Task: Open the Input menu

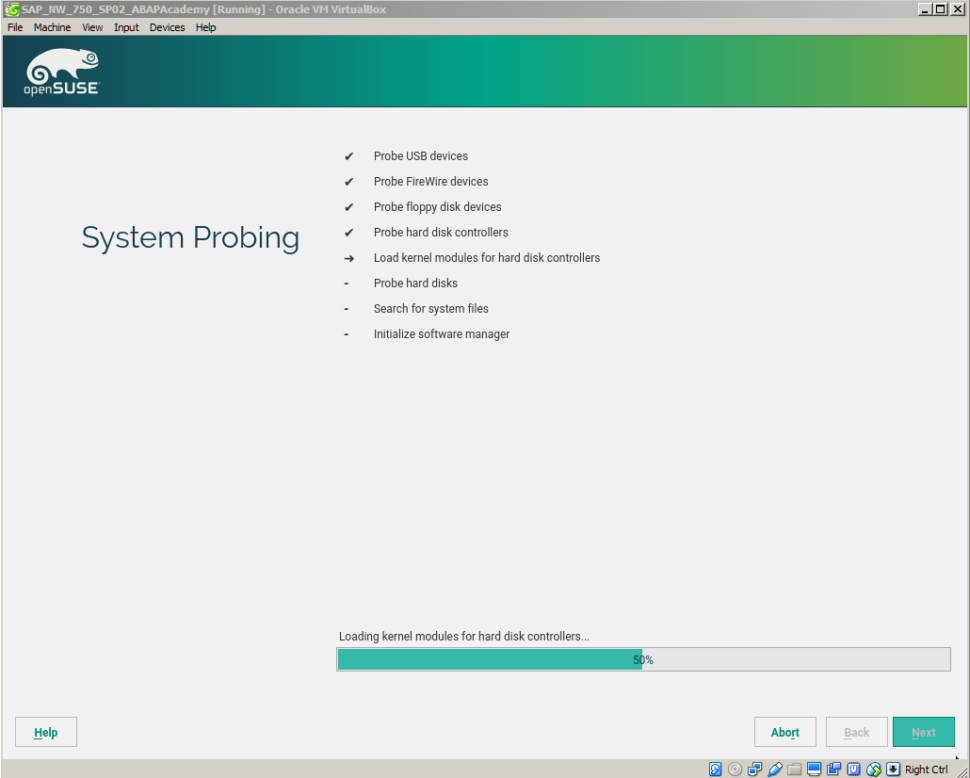Action: 125,27
